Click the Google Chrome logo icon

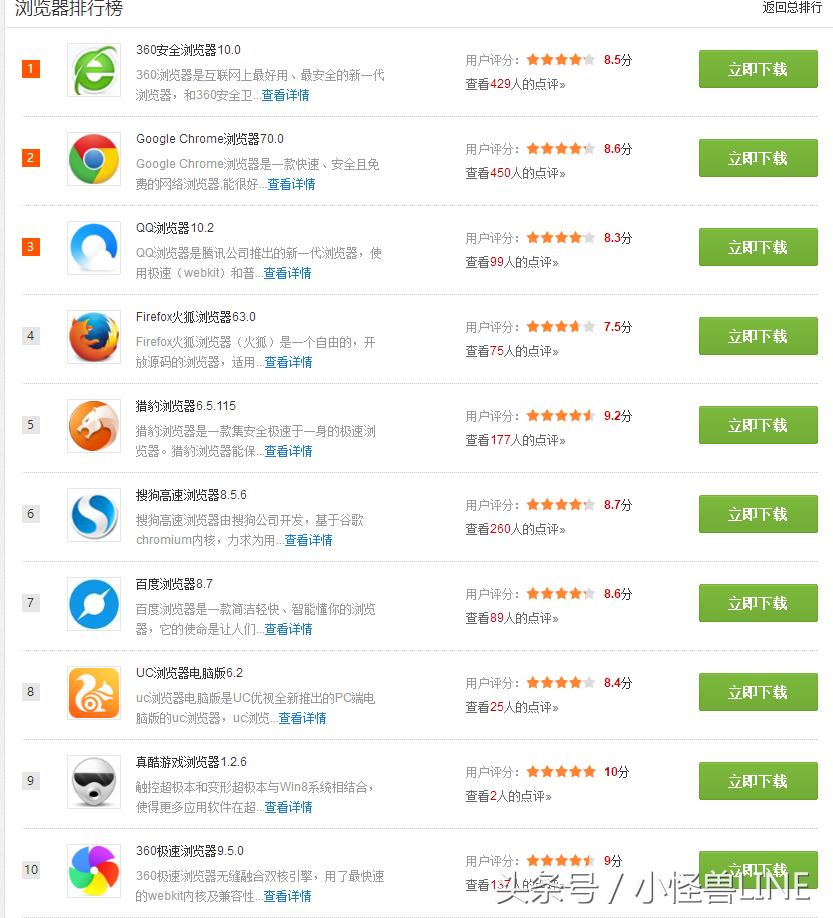coord(94,159)
